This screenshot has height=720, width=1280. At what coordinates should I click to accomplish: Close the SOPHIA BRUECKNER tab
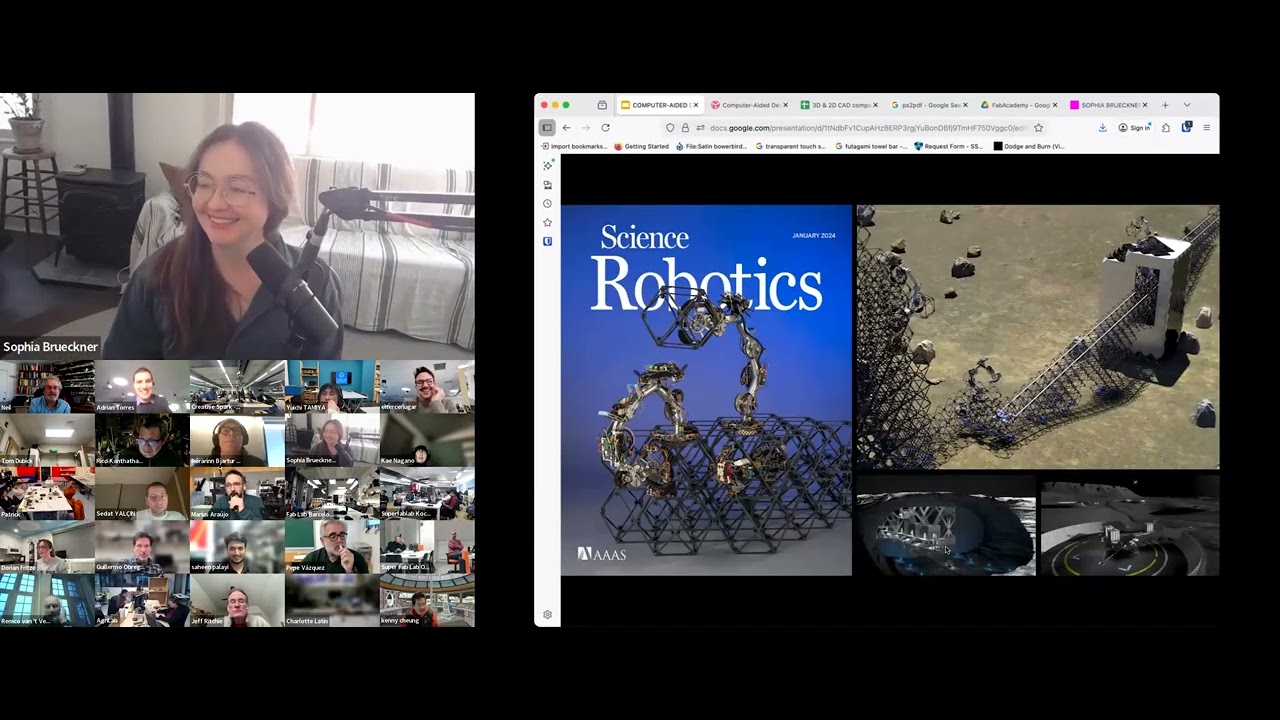pyautogui.click(x=1145, y=105)
